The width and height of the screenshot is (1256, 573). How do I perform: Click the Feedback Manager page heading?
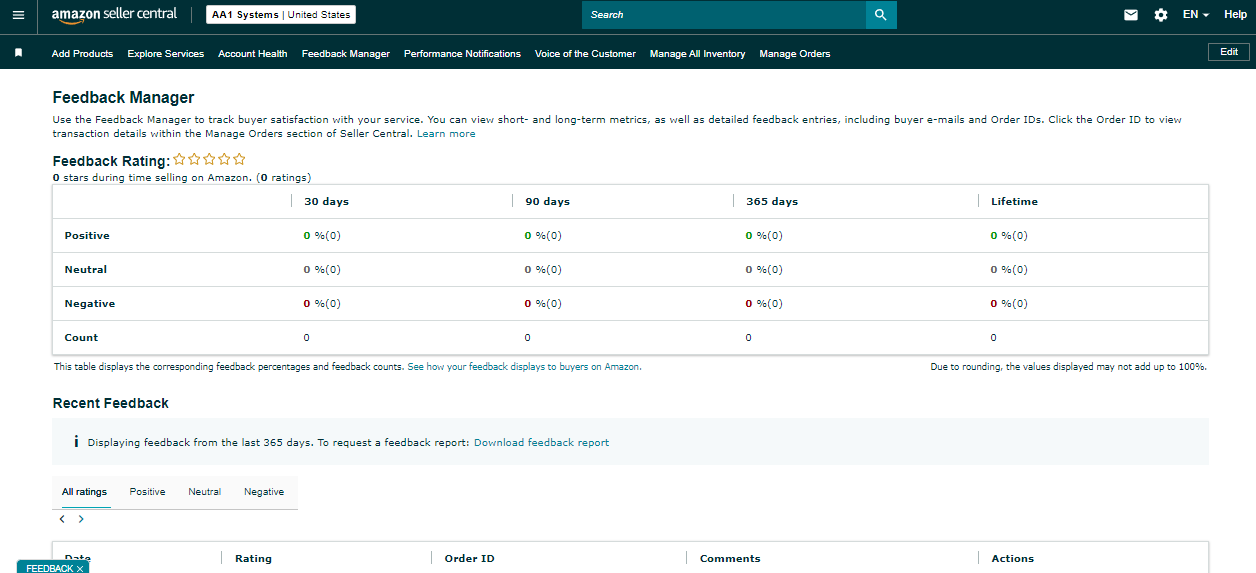pos(123,98)
